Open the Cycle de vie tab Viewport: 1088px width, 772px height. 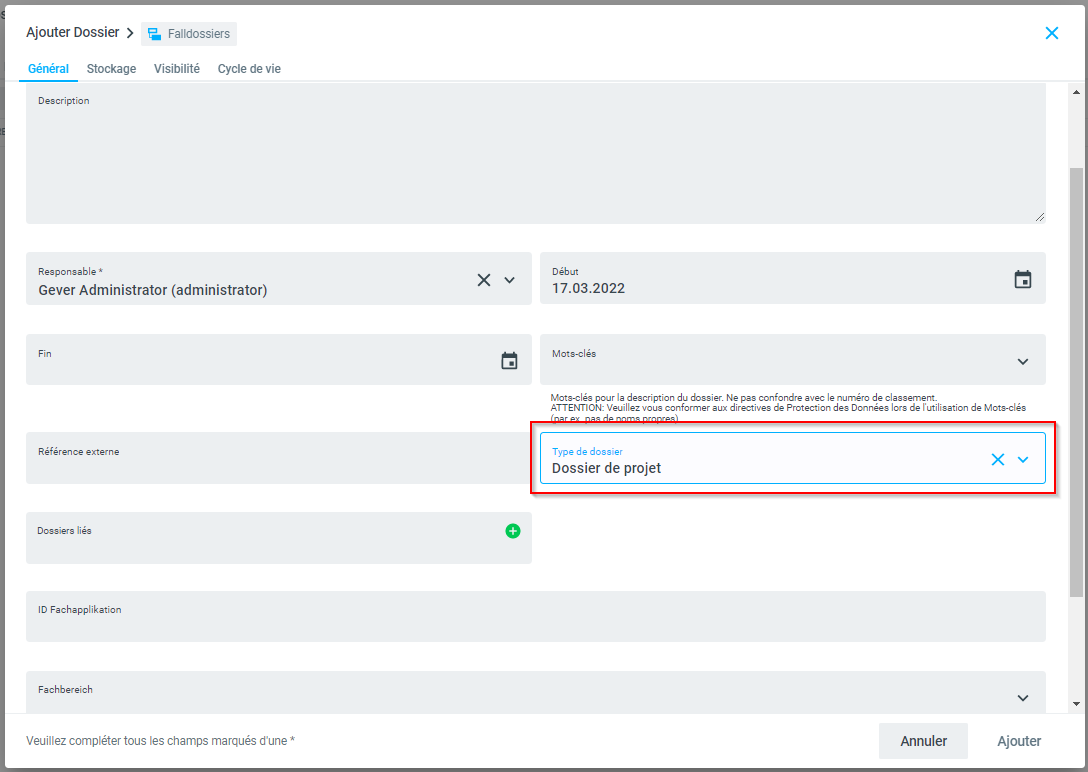[249, 69]
